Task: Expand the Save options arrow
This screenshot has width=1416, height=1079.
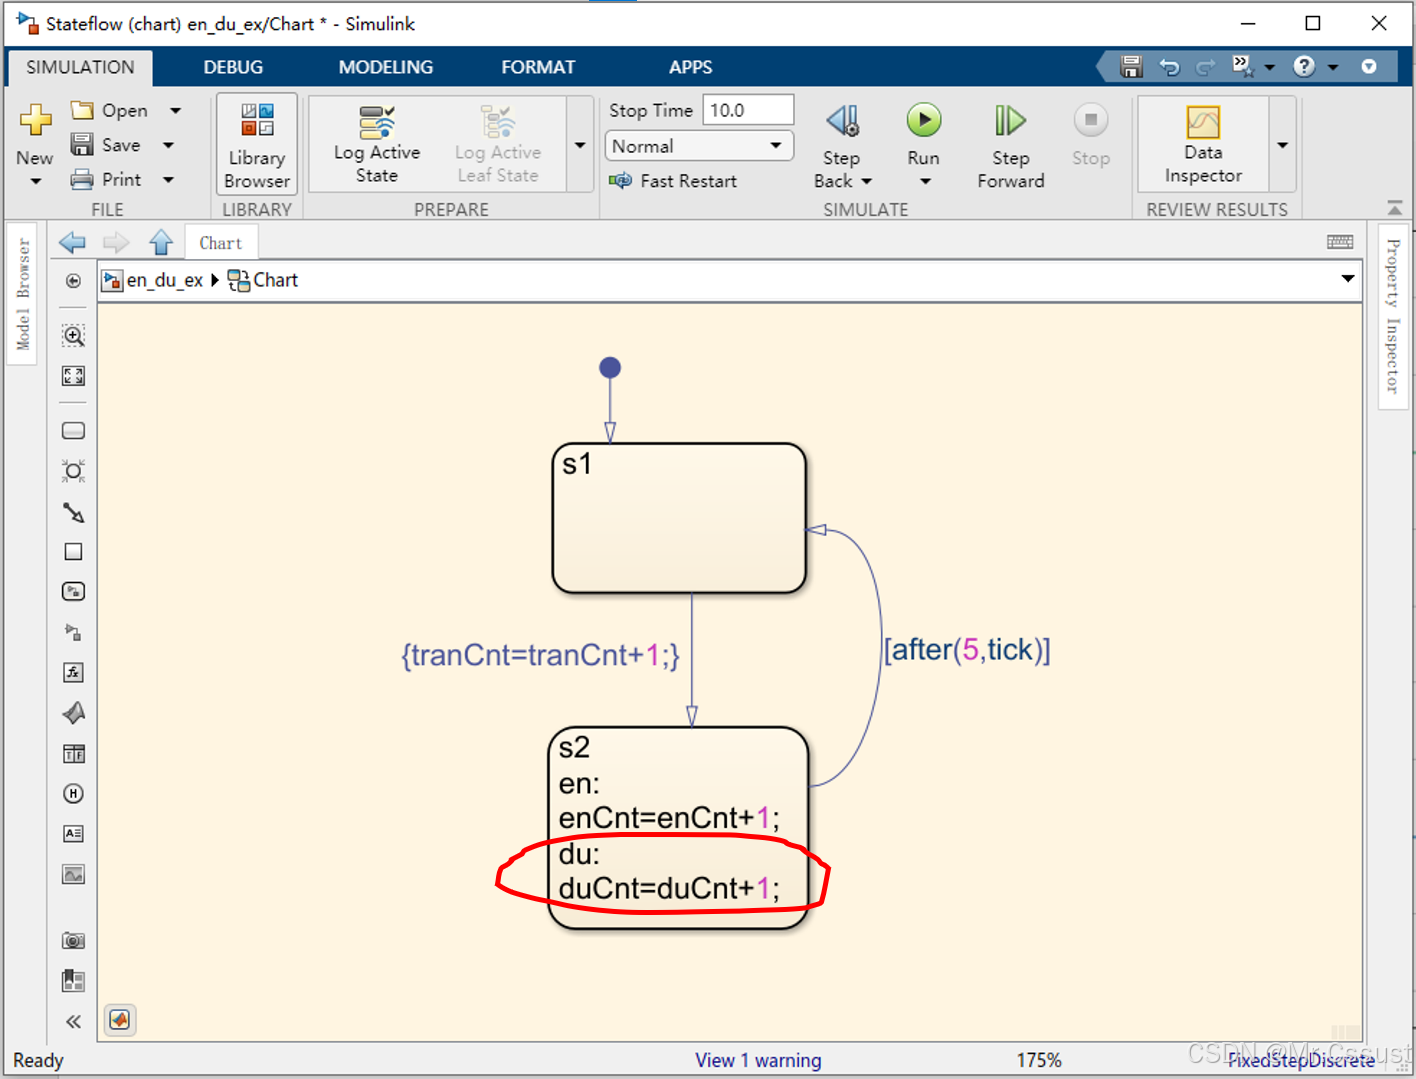Action: [169, 145]
